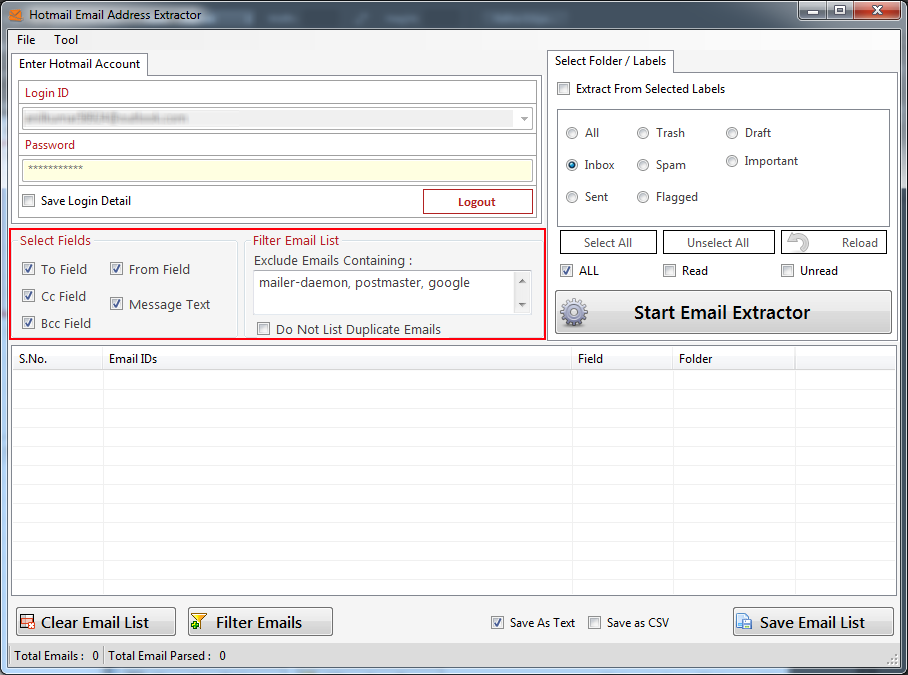Screen dimensions: 908x675
Task: Toggle the Bcc Field checkbox
Action: (28, 322)
